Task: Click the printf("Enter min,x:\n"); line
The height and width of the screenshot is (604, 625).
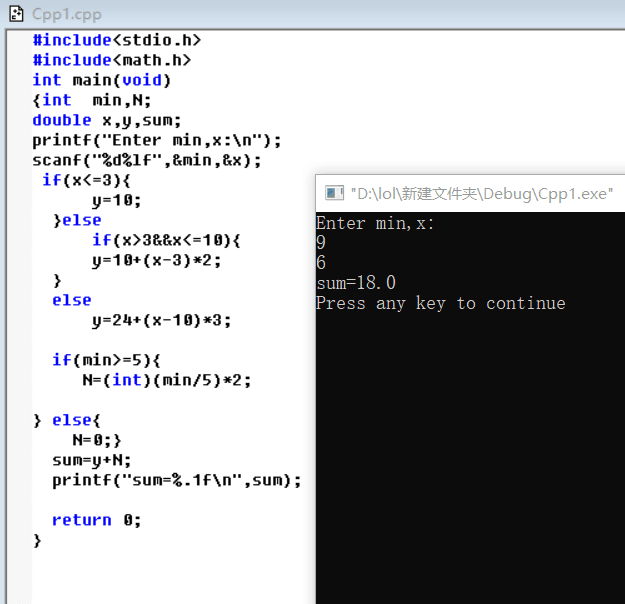Action: click(x=157, y=140)
